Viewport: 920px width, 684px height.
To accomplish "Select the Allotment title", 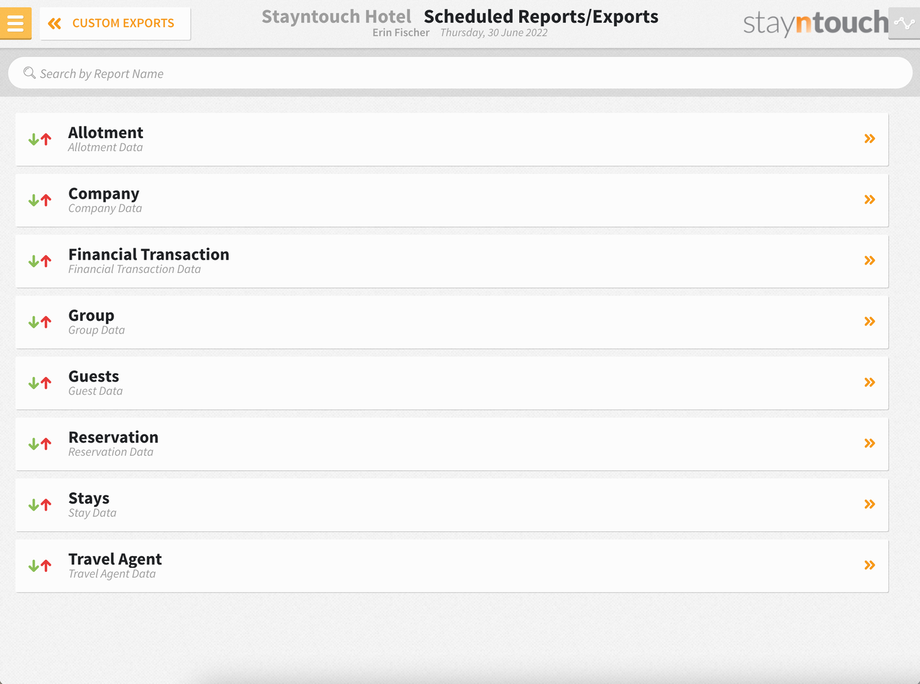I will 106,133.
